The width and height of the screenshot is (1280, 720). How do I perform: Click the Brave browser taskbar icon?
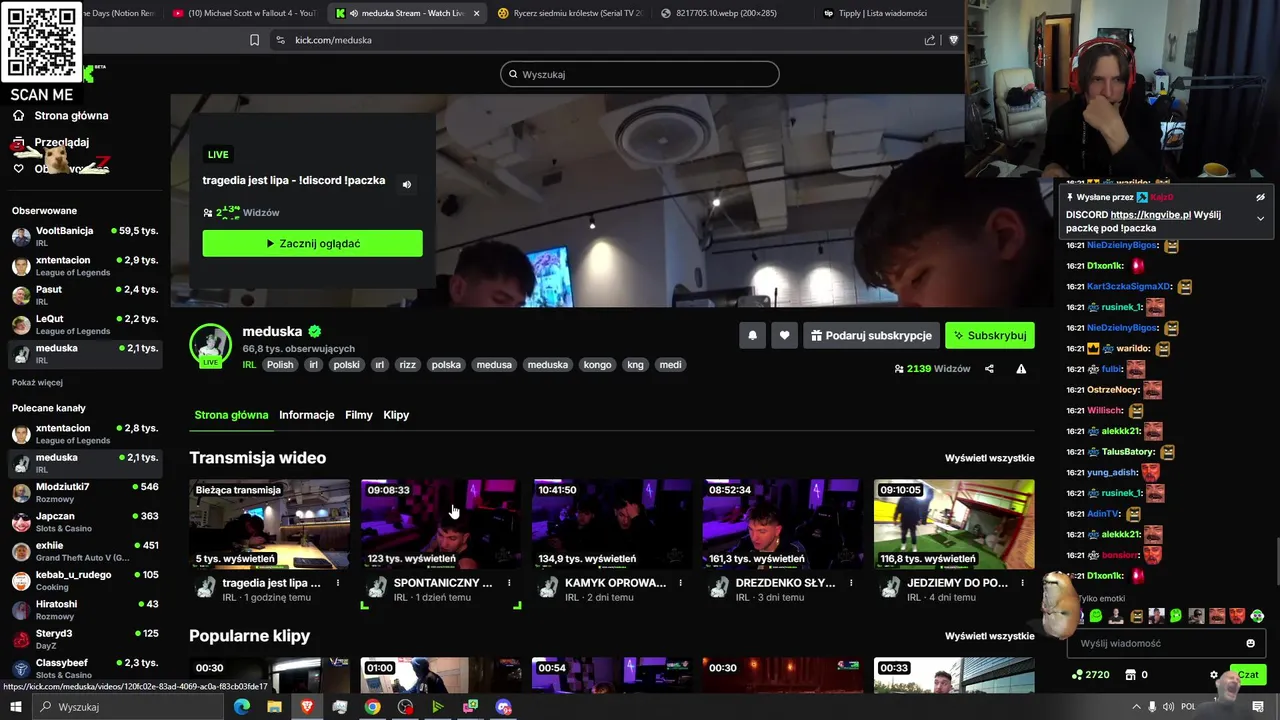tap(307, 707)
